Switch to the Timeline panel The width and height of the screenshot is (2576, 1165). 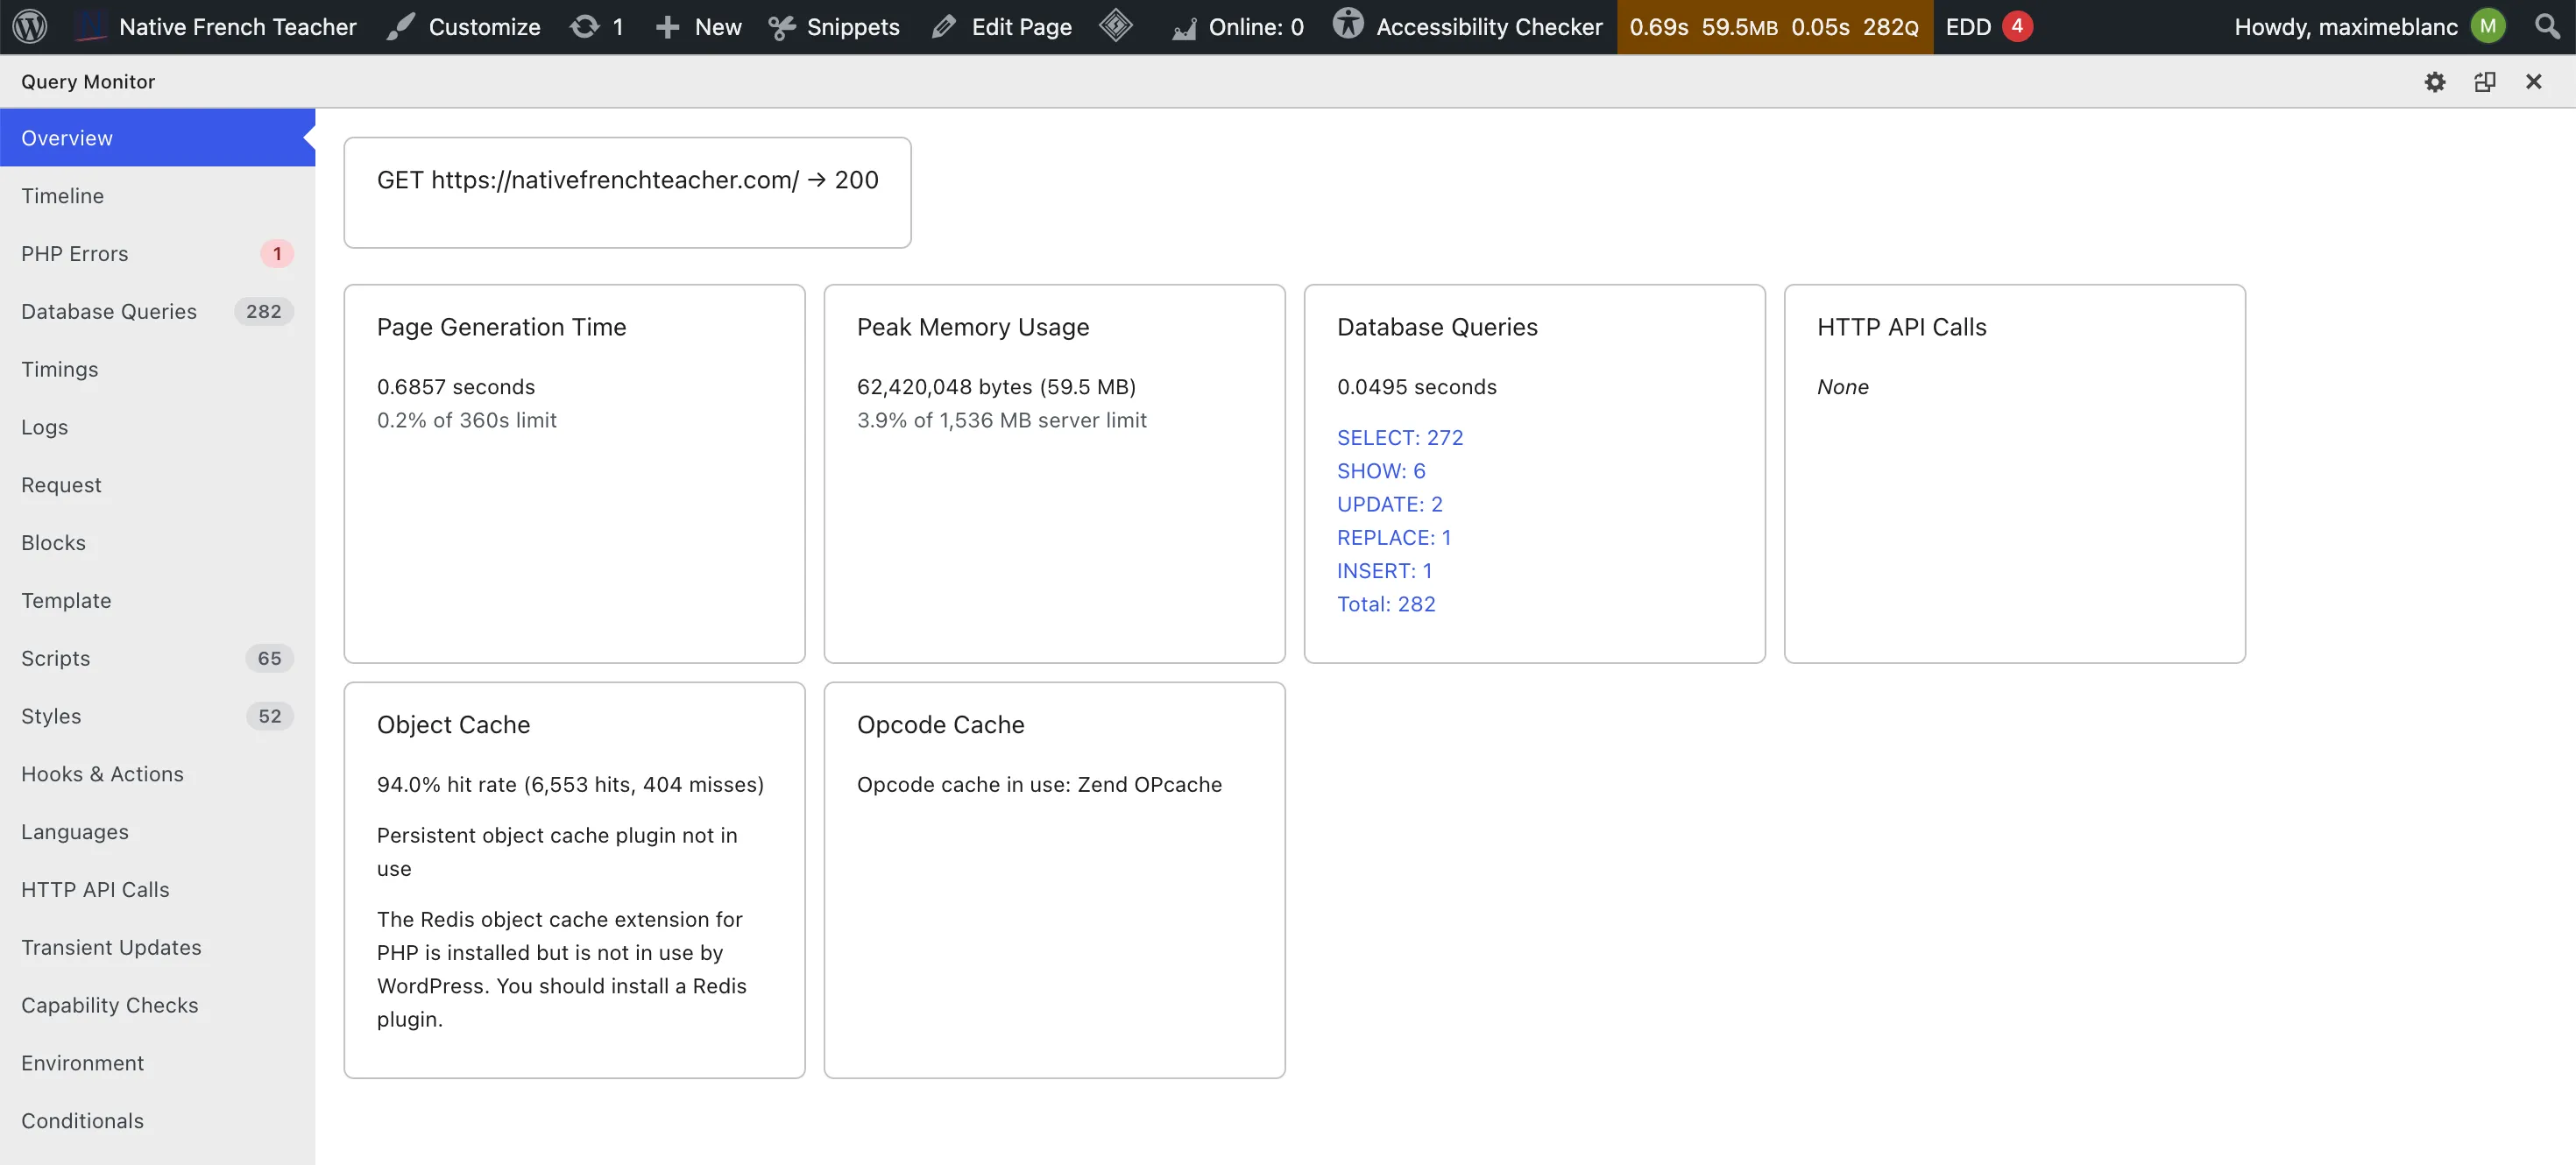157,196
